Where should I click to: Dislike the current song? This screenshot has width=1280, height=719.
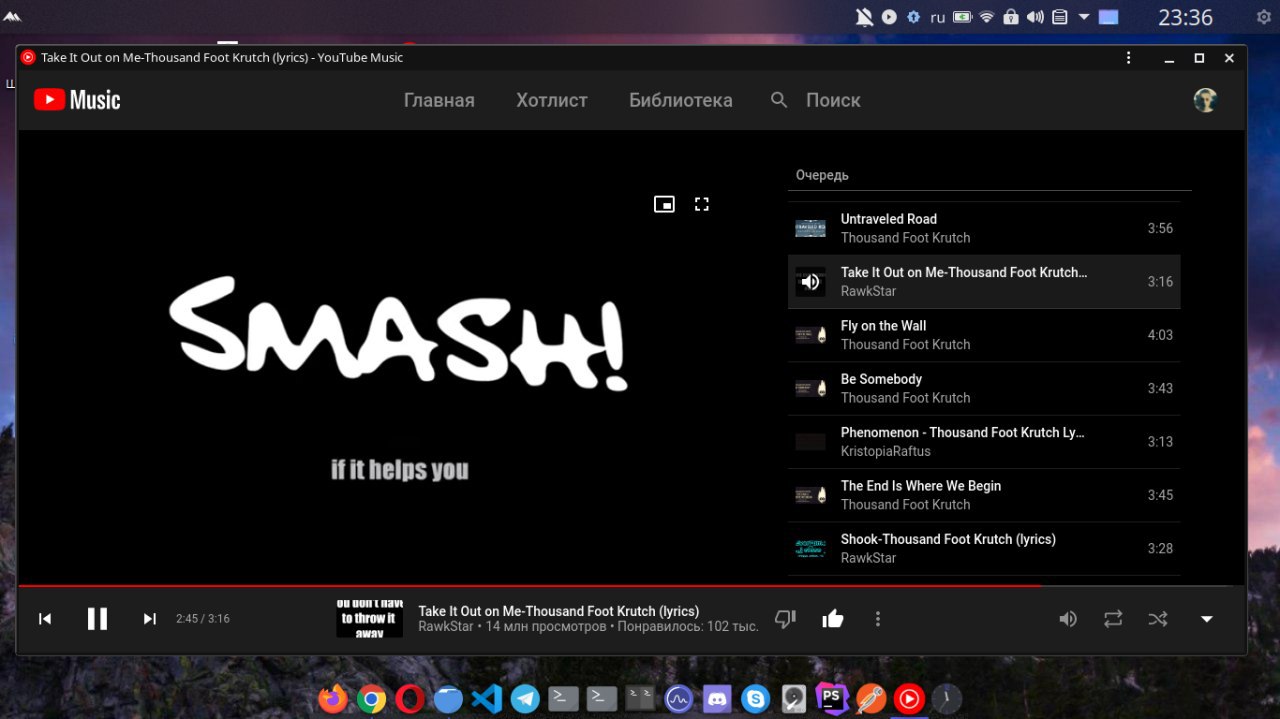tap(785, 619)
